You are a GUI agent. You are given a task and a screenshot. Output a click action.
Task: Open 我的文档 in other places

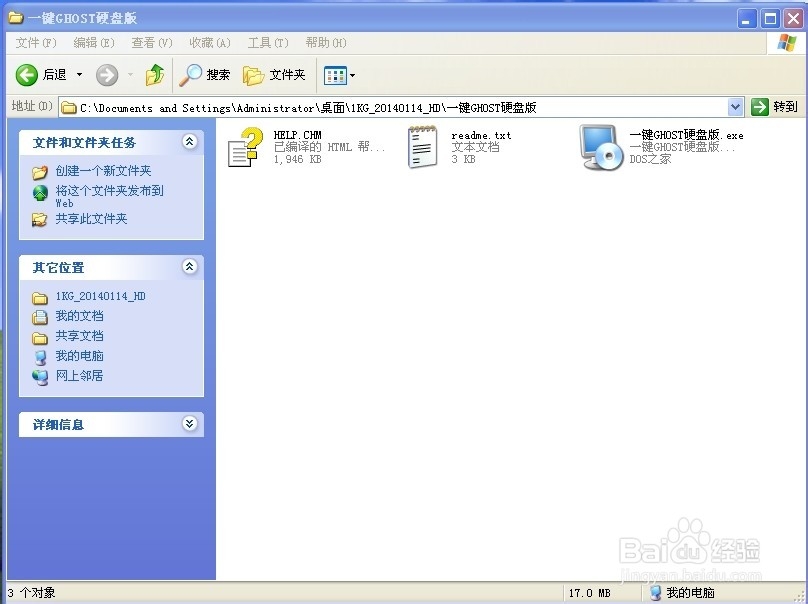pos(79,316)
